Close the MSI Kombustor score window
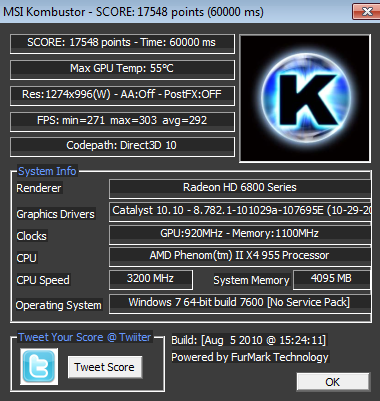Viewport: 380px width, 401px height. 365,12
